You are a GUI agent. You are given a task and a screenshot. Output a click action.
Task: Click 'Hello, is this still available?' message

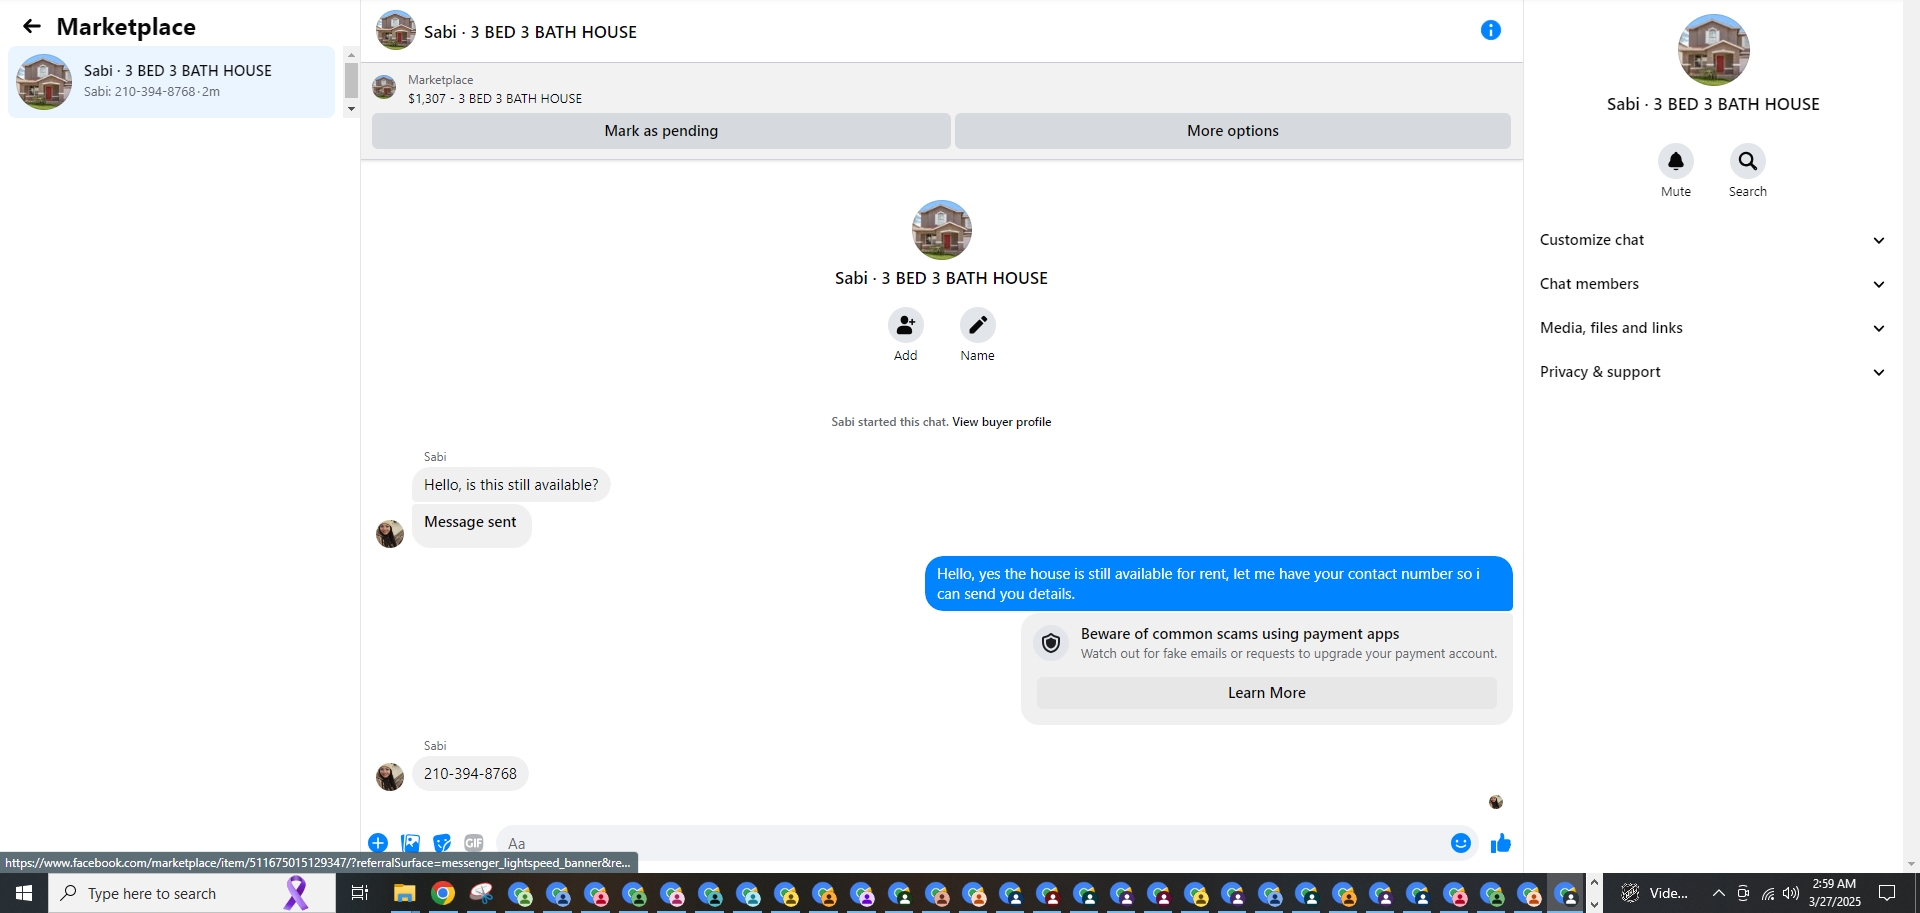coord(511,485)
